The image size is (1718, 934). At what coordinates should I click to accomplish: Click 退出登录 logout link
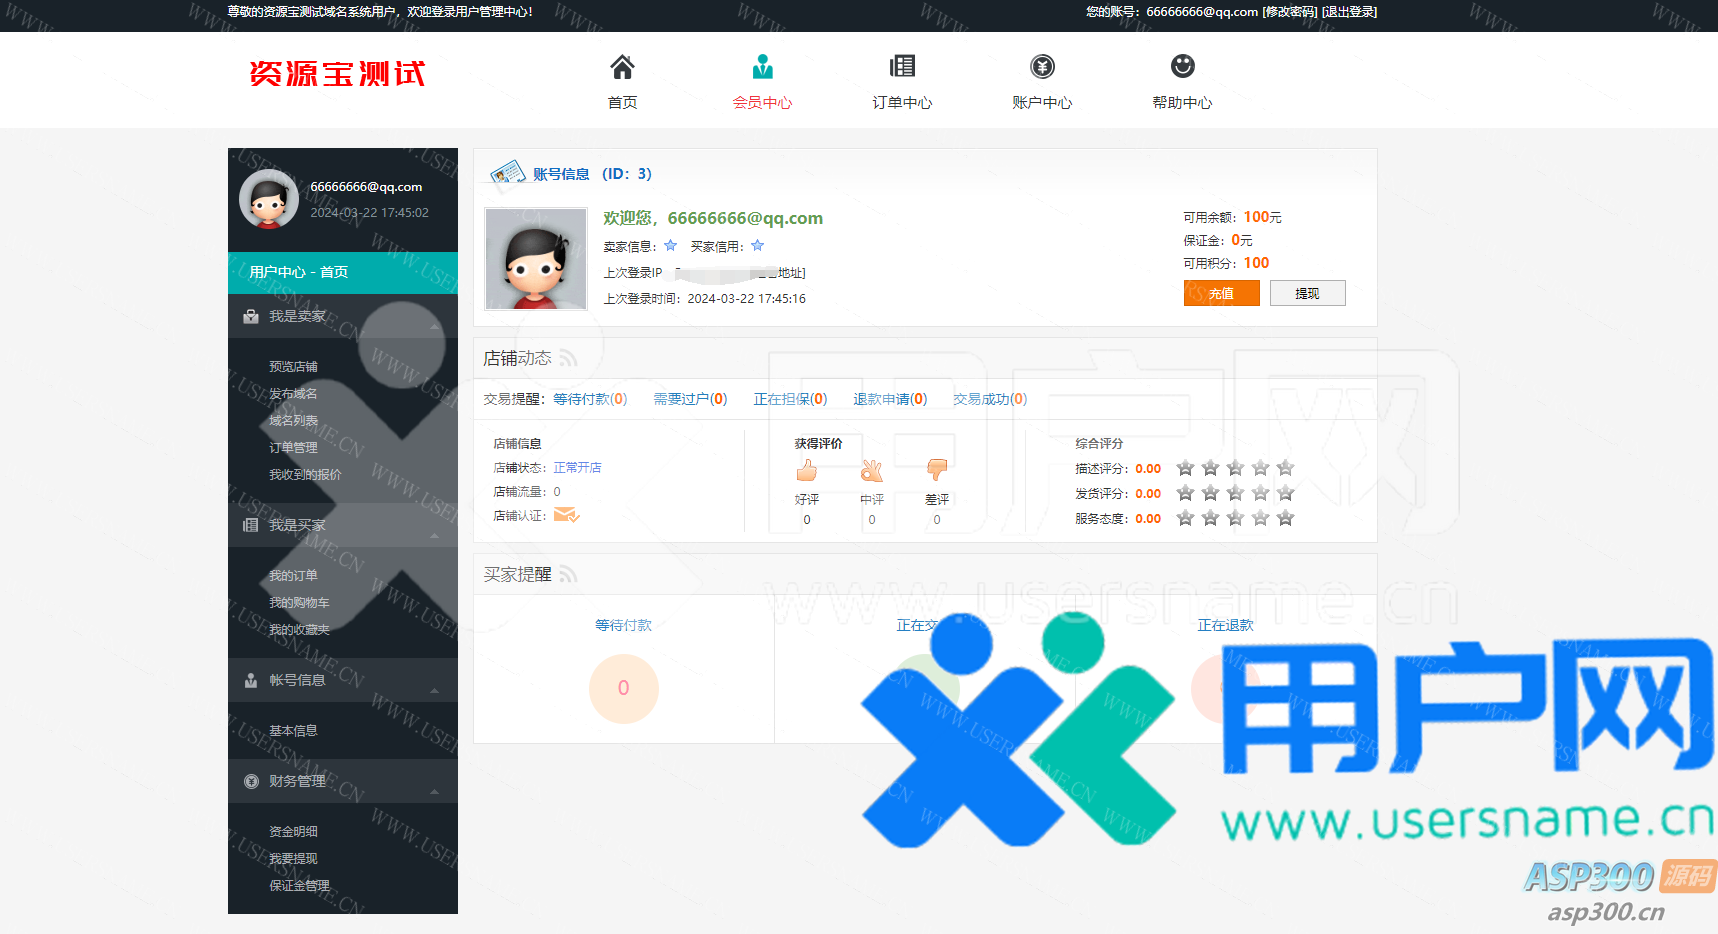pyautogui.click(x=1349, y=12)
